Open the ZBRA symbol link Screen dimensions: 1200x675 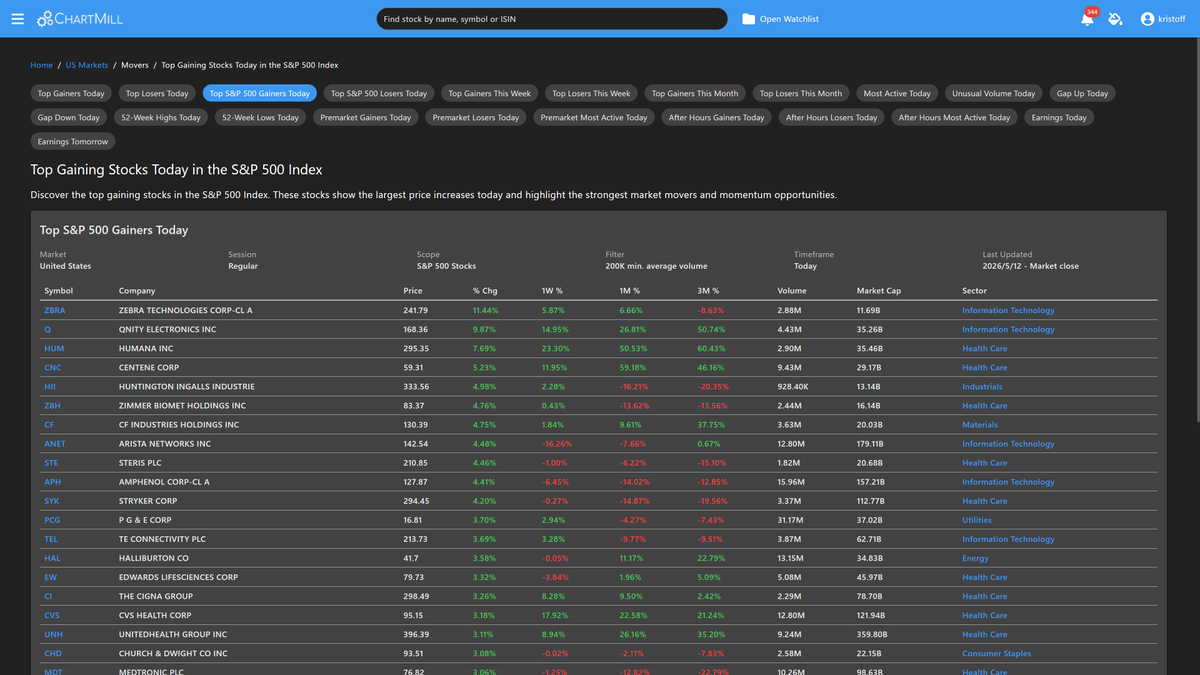click(x=55, y=310)
